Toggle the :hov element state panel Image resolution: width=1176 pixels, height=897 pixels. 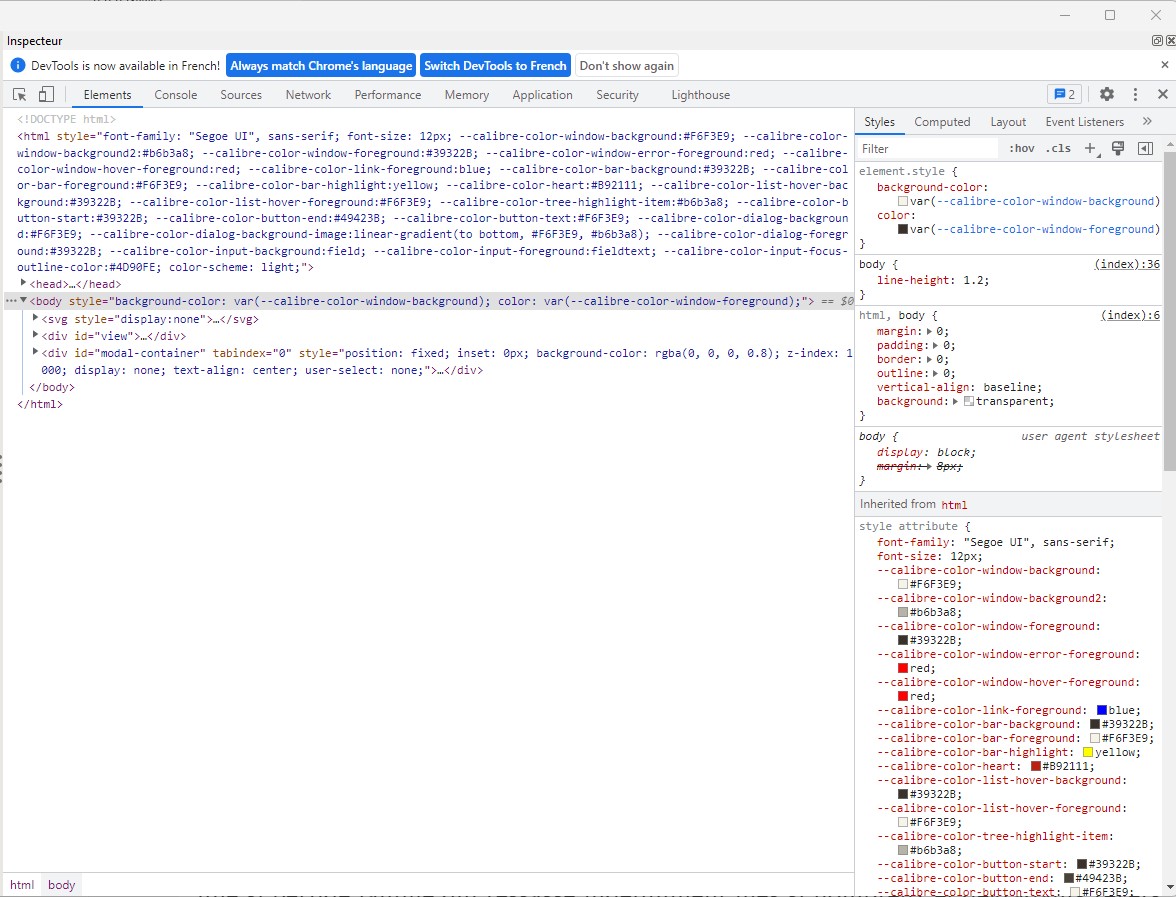pos(1021,149)
